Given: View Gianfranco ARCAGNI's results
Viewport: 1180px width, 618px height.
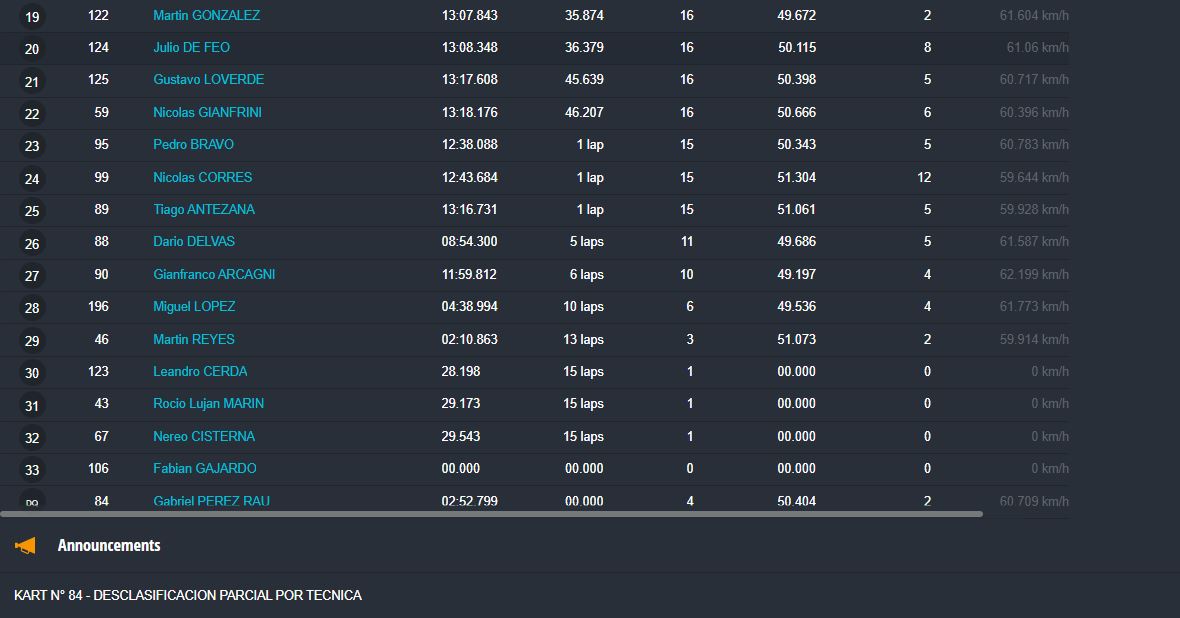Looking at the screenshot, I should (214, 275).
